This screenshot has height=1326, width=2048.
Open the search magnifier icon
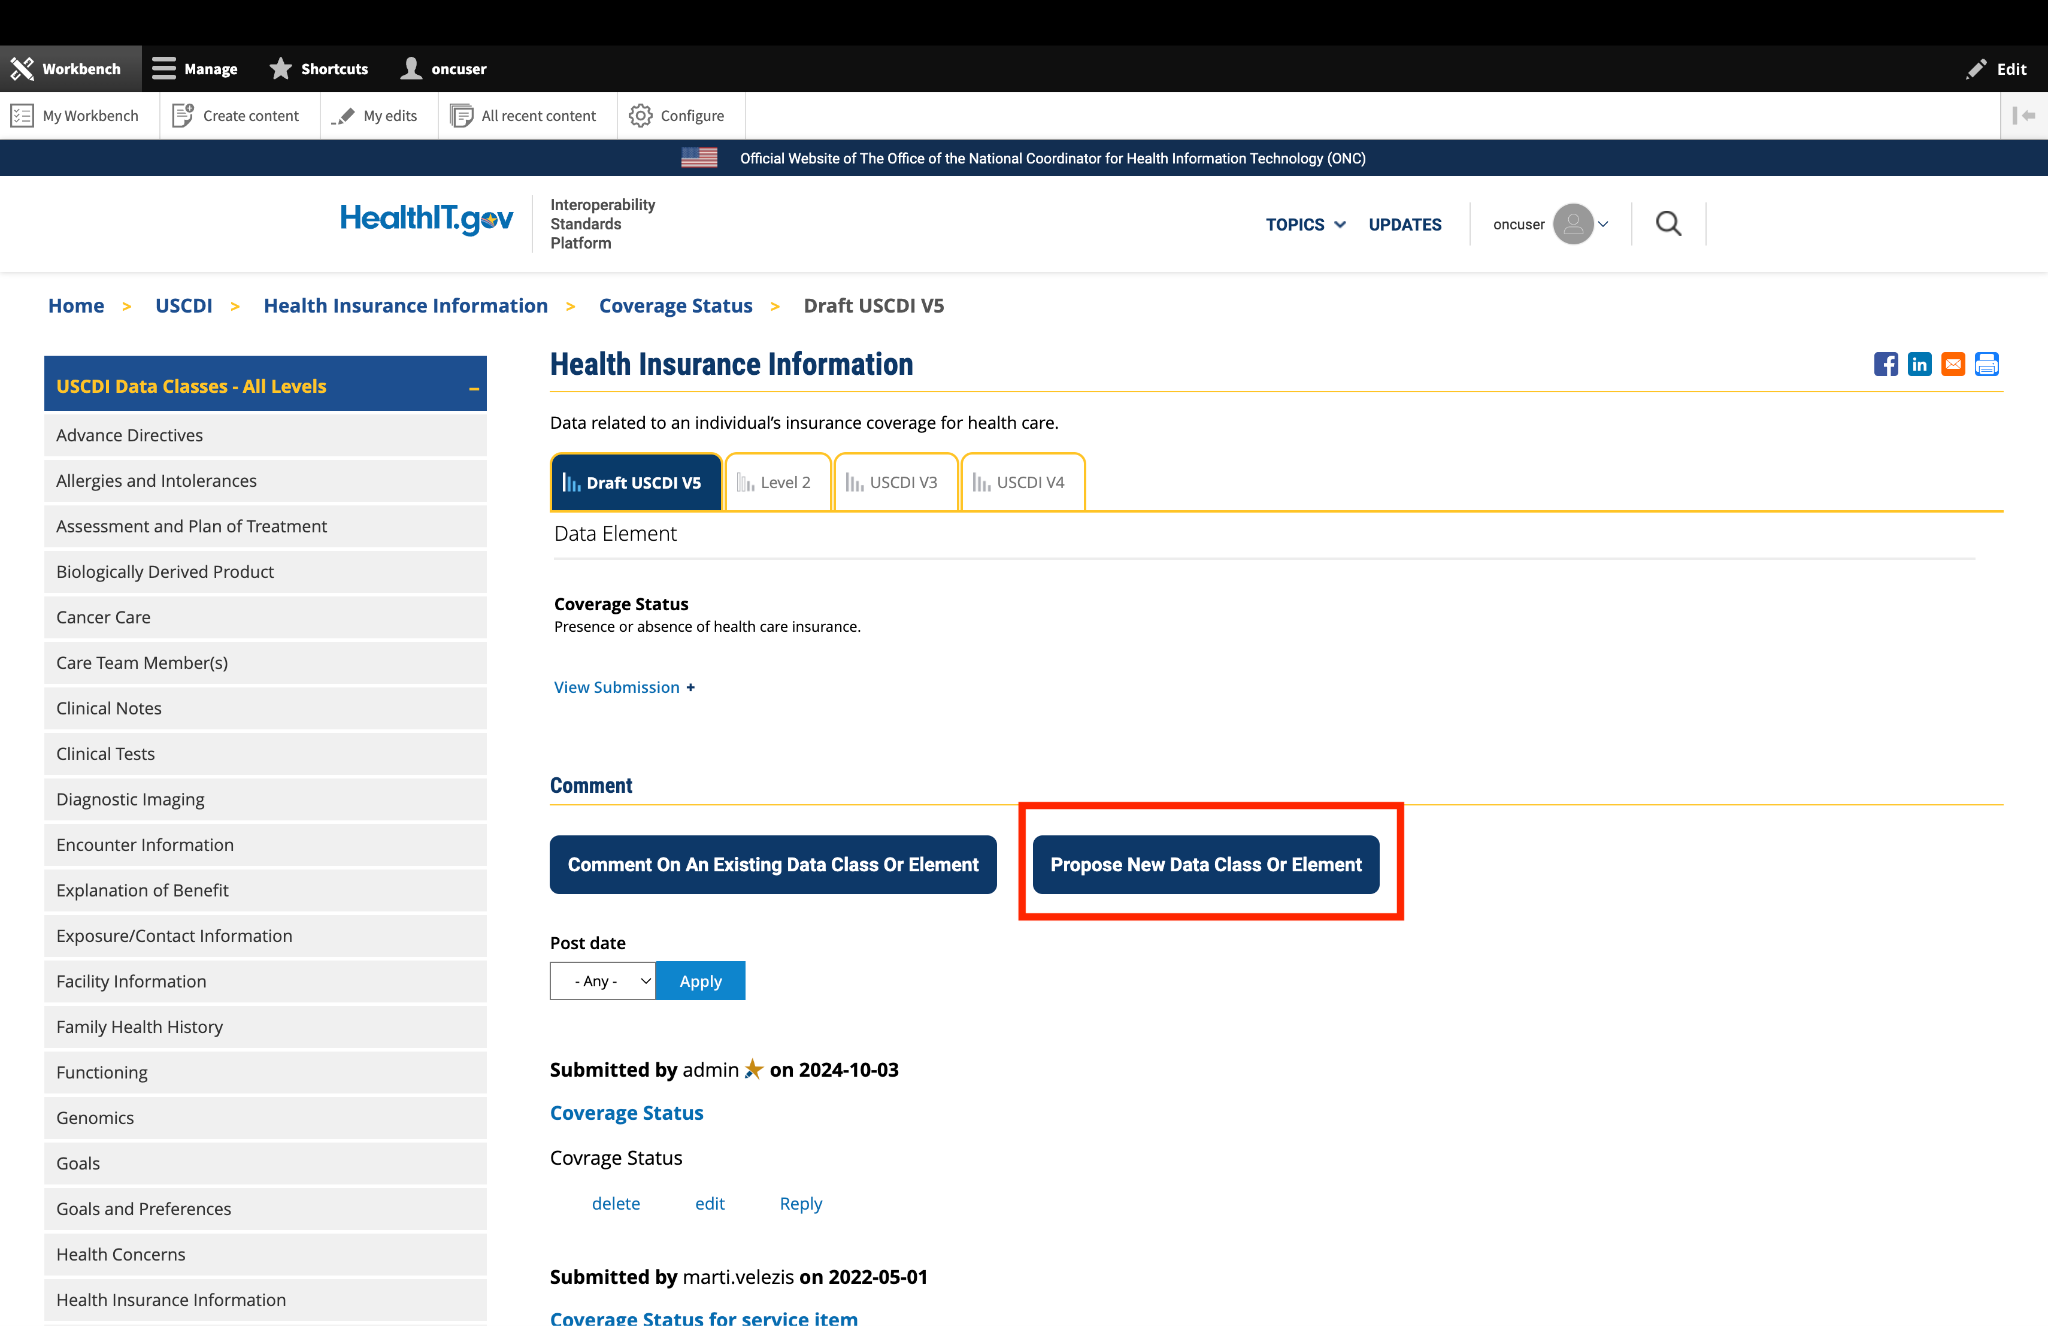tap(1668, 224)
